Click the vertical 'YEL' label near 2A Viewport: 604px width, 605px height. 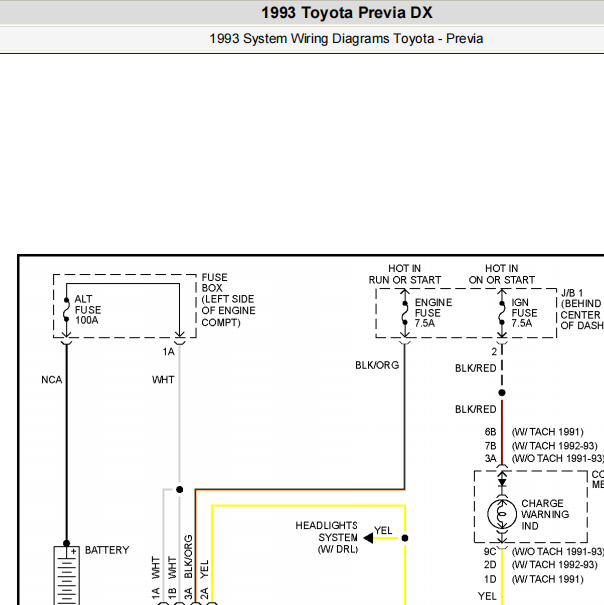click(x=205, y=569)
